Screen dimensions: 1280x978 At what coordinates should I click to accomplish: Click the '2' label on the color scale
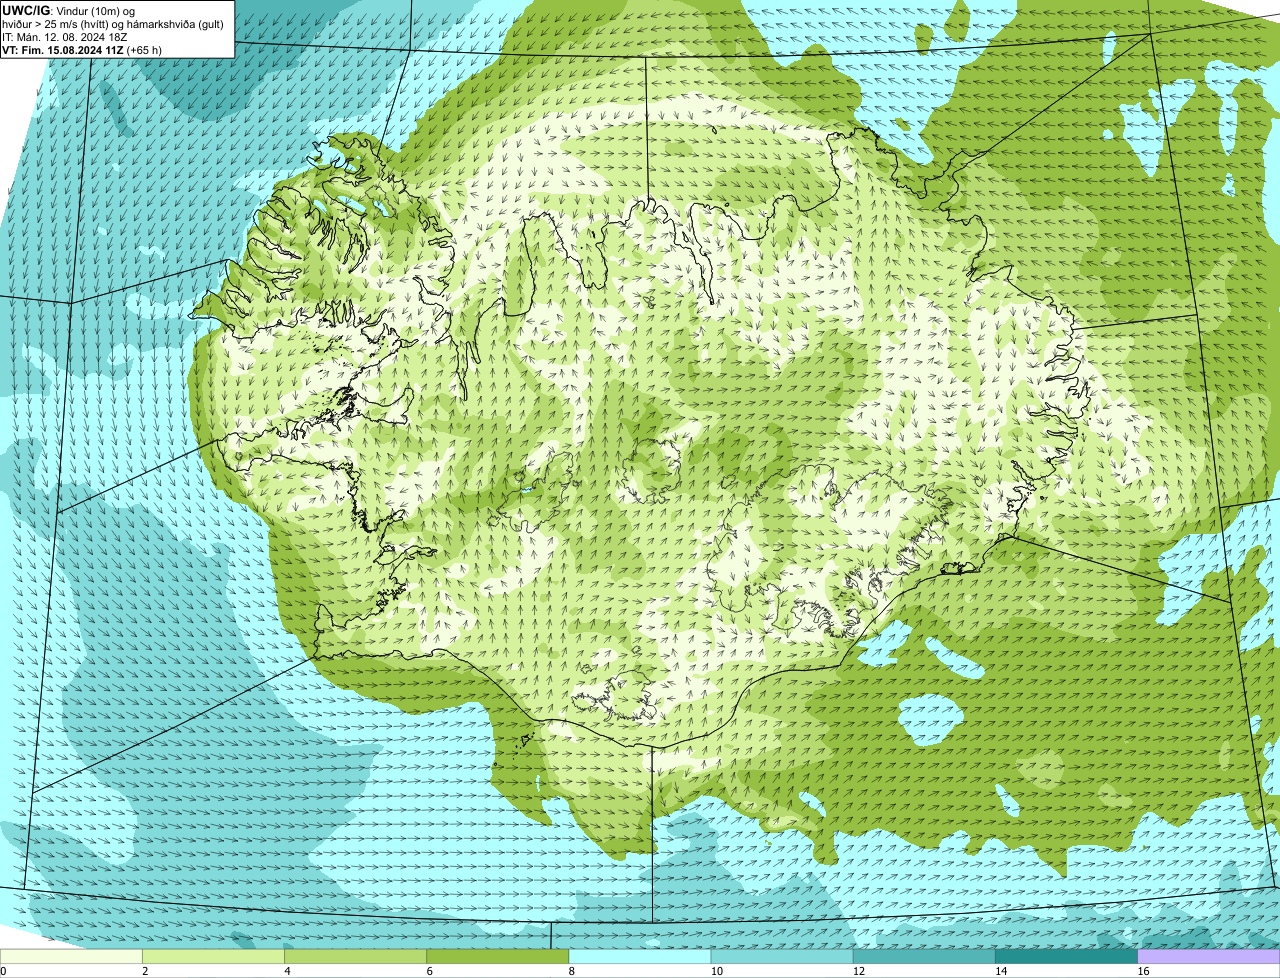click(145, 971)
